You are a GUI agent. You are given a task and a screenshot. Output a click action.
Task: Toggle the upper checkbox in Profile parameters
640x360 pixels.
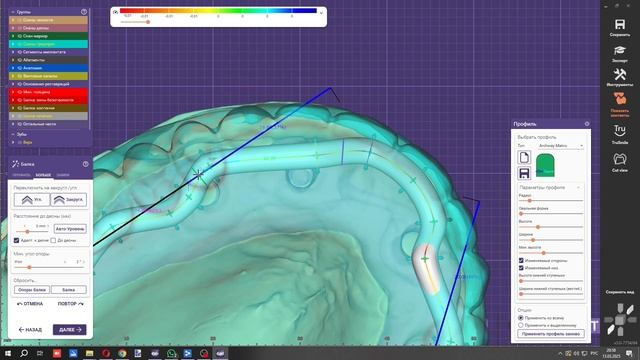(521, 260)
